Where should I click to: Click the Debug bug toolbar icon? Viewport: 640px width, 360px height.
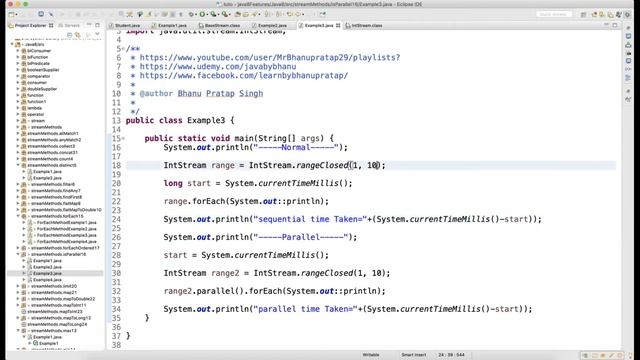coord(191,14)
